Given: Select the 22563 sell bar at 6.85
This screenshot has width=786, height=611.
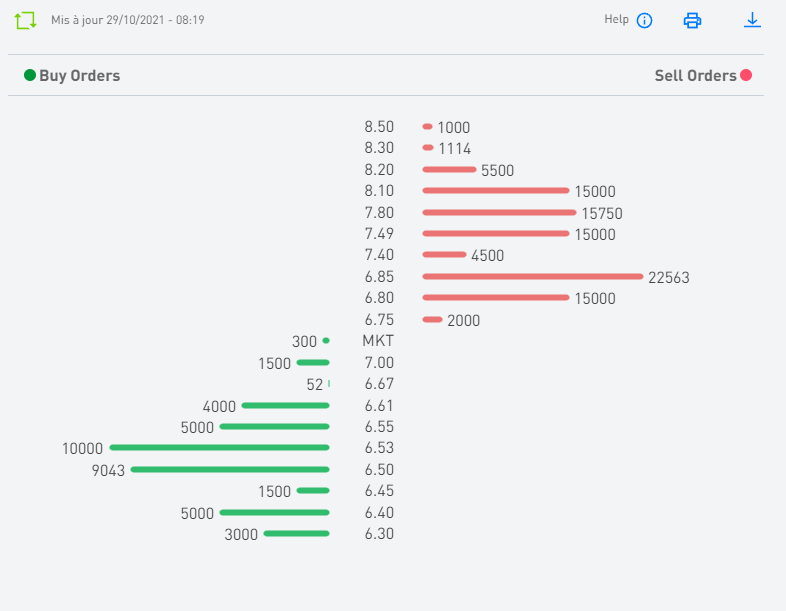Looking at the screenshot, I should pyautogui.click(x=533, y=277).
